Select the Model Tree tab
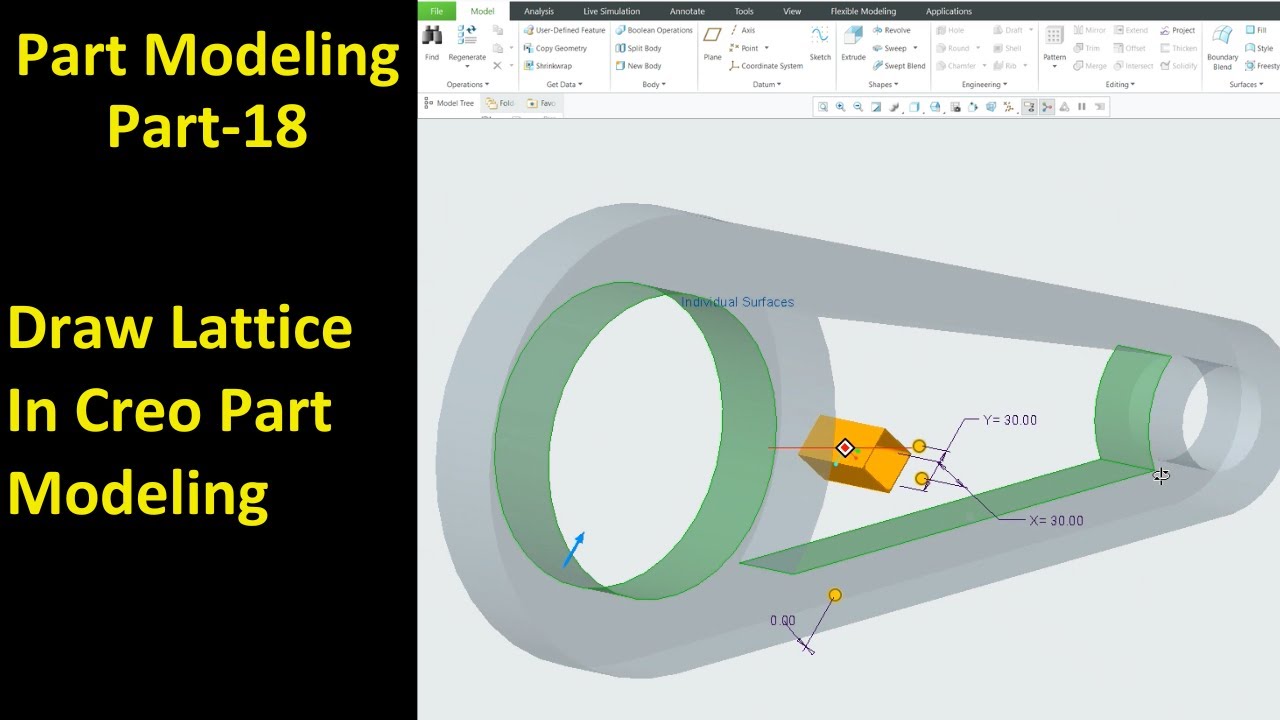Viewport: 1280px width, 720px height. click(x=449, y=103)
